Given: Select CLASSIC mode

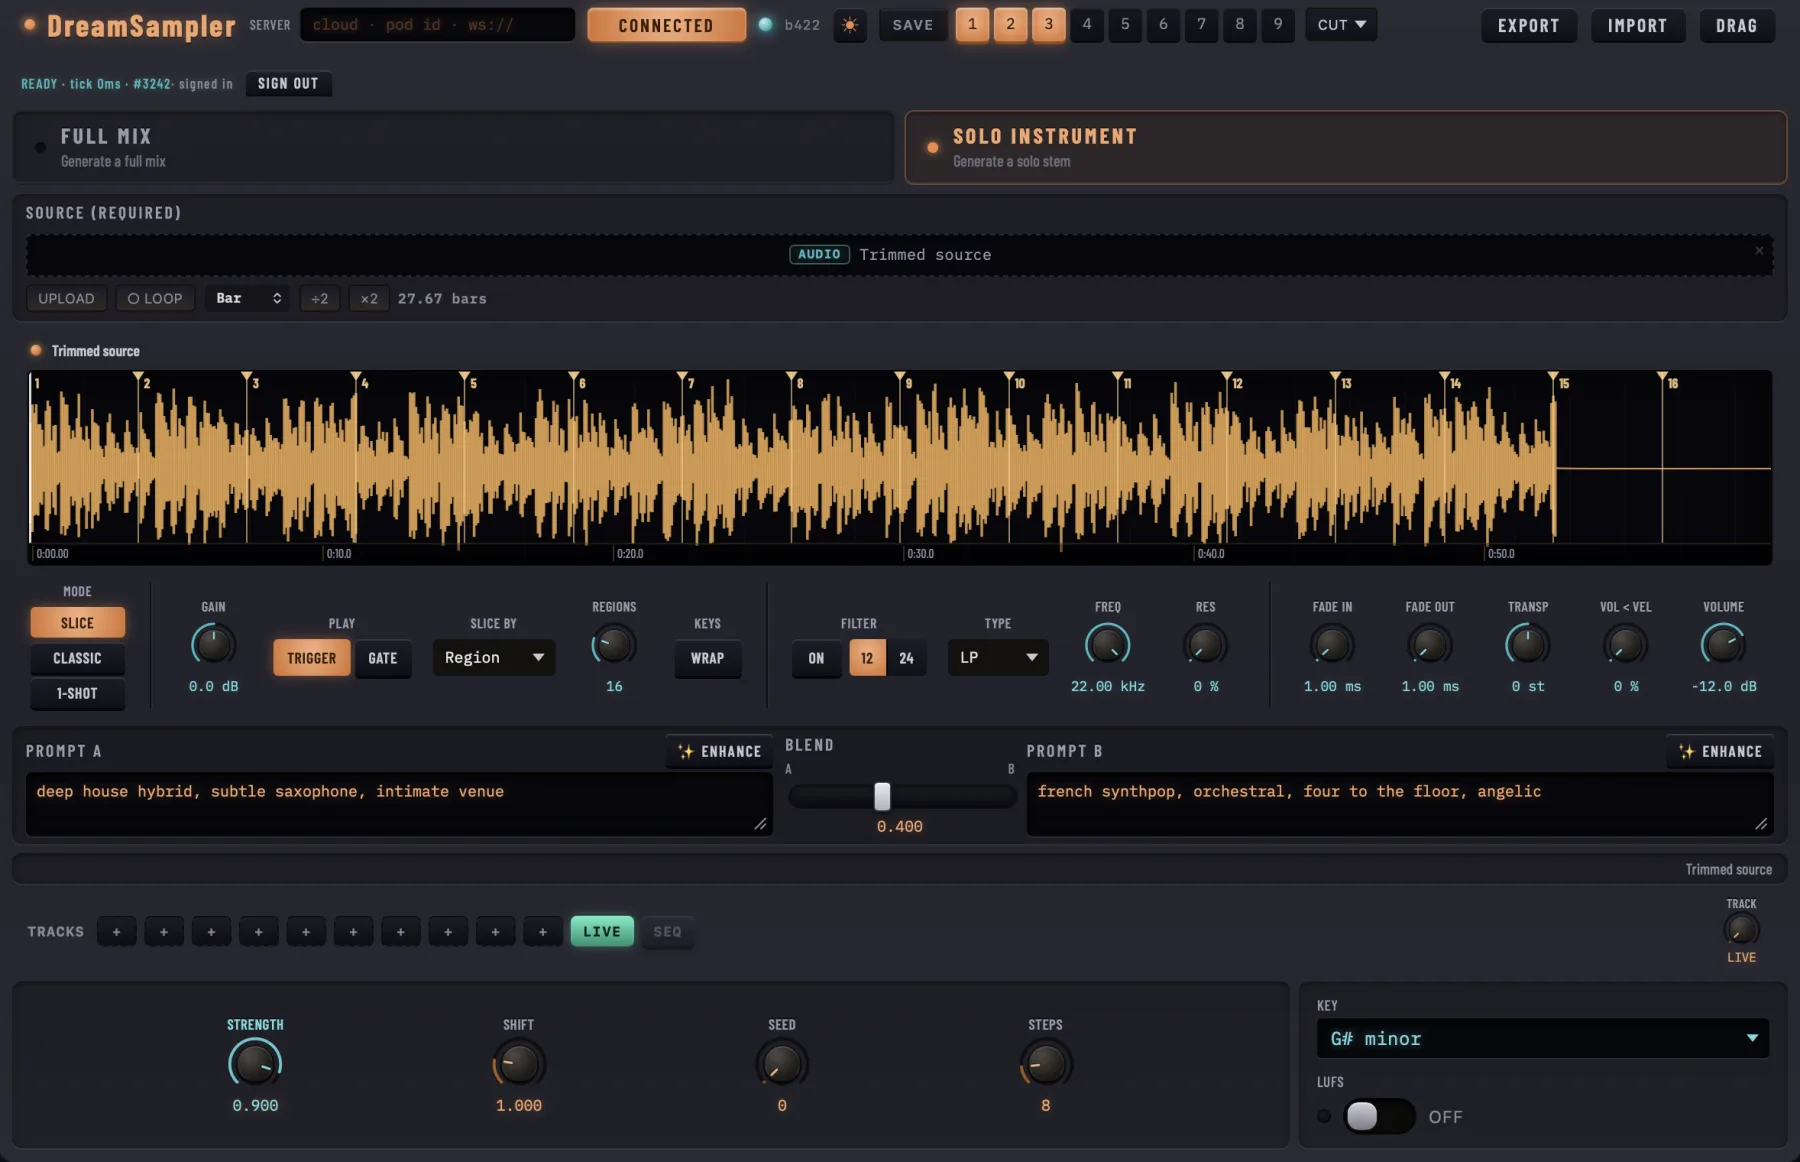Looking at the screenshot, I should coord(77,658).
